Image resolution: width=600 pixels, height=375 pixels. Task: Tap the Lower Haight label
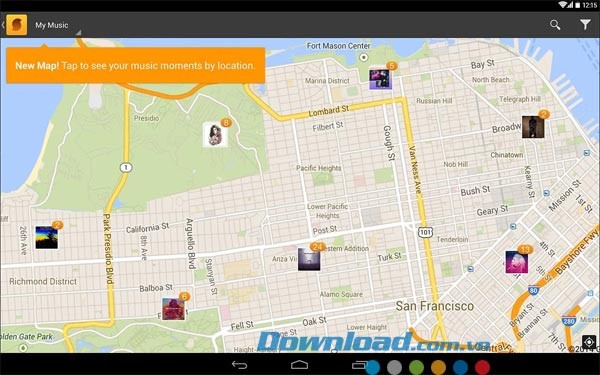pos(367,327)
